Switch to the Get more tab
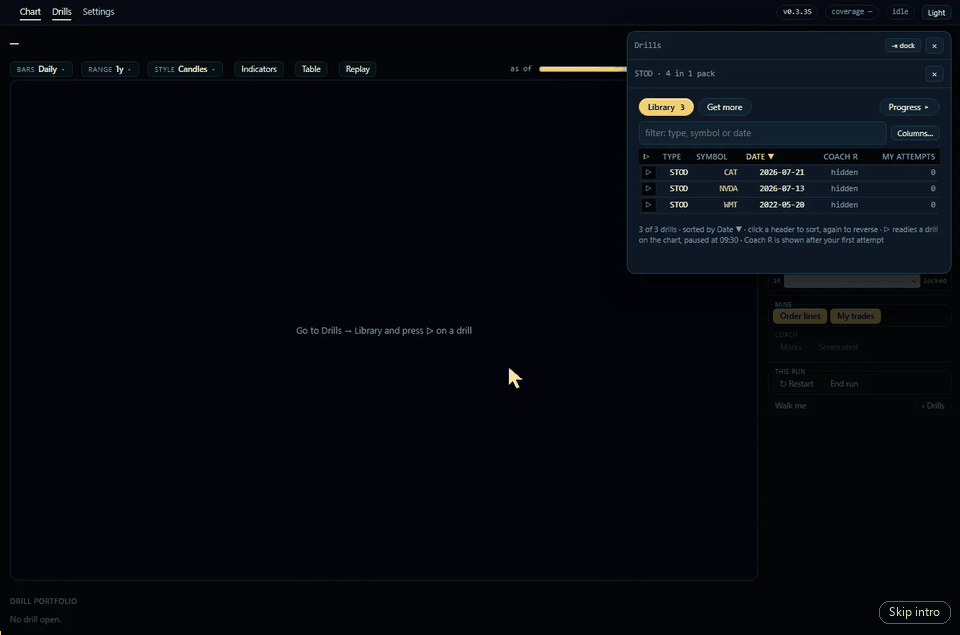This screenshot has width=960, height=635. 724,107
